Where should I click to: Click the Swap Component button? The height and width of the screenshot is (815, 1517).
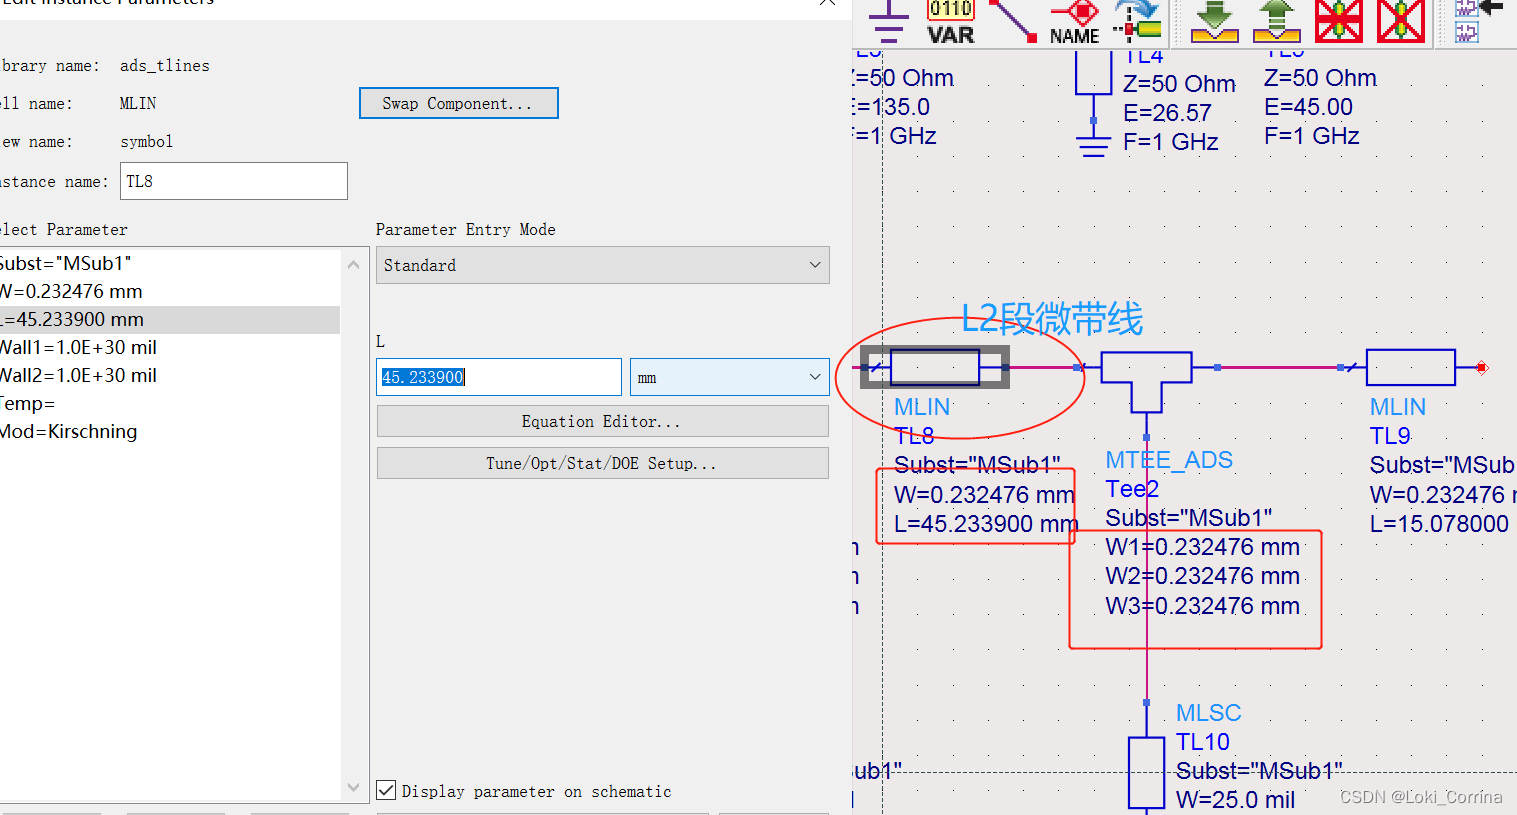click(459, 103)
